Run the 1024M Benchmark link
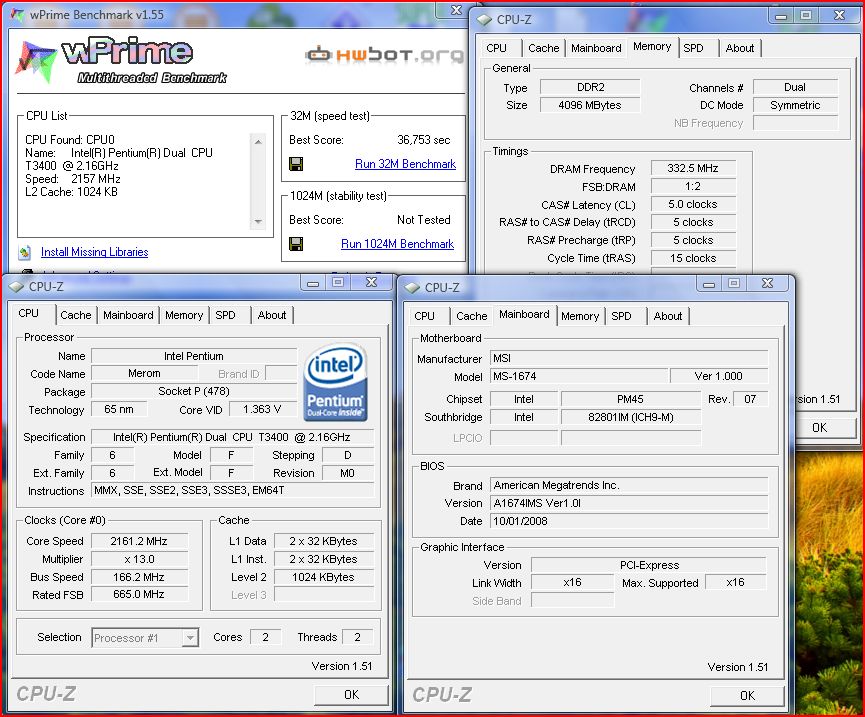This screenshot has height=717, width=865. (397, 244)
